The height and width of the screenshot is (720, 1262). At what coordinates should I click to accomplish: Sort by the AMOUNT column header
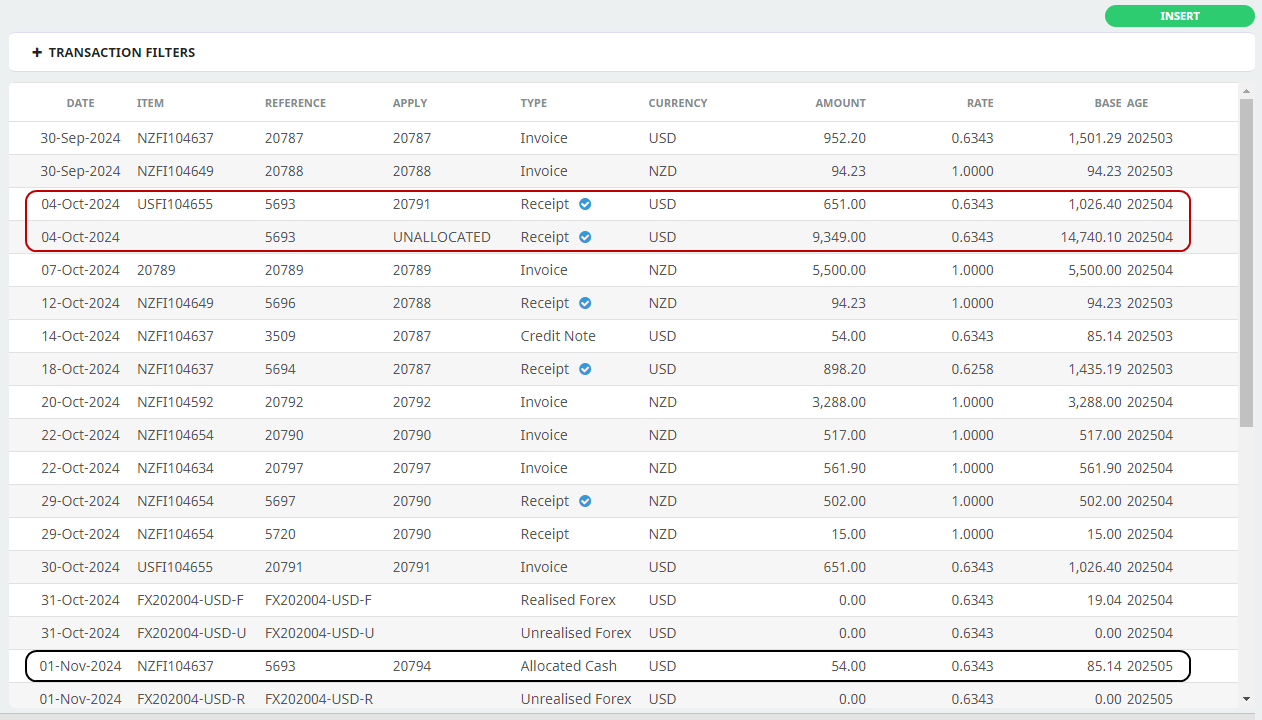click(x=840, y=103)
